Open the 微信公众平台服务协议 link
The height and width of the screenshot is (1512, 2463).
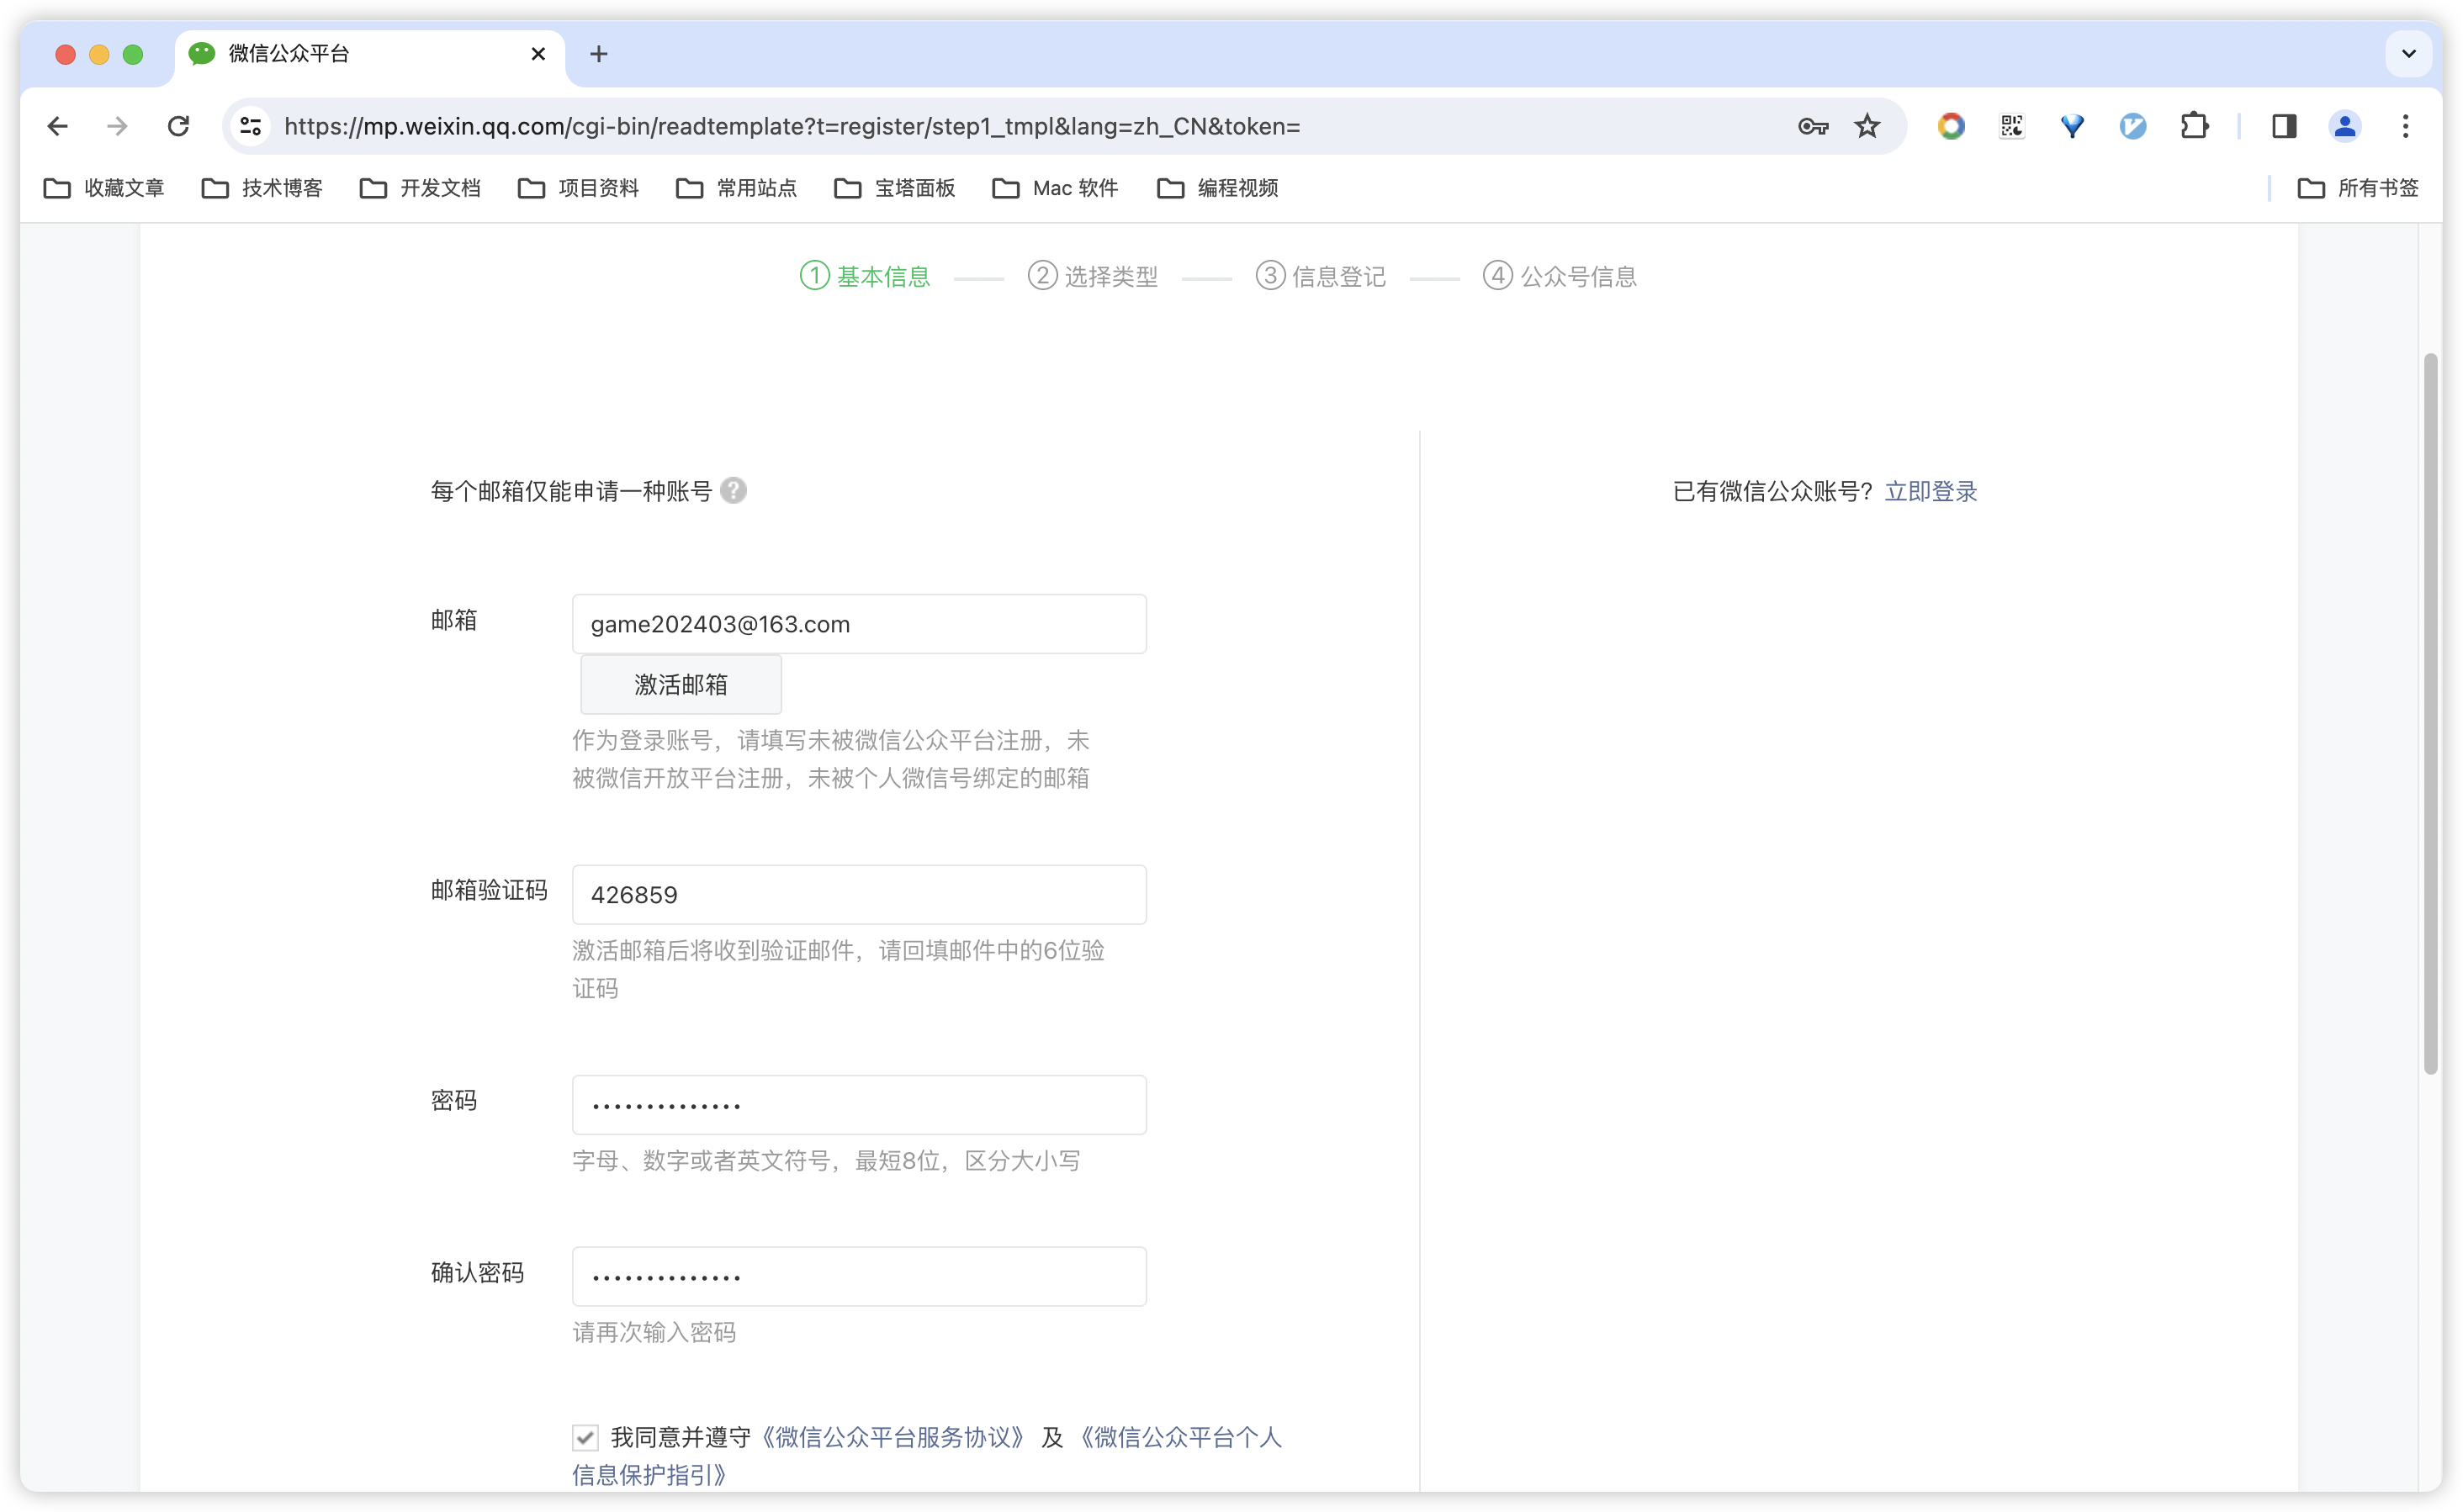[x=893, y=1438]
